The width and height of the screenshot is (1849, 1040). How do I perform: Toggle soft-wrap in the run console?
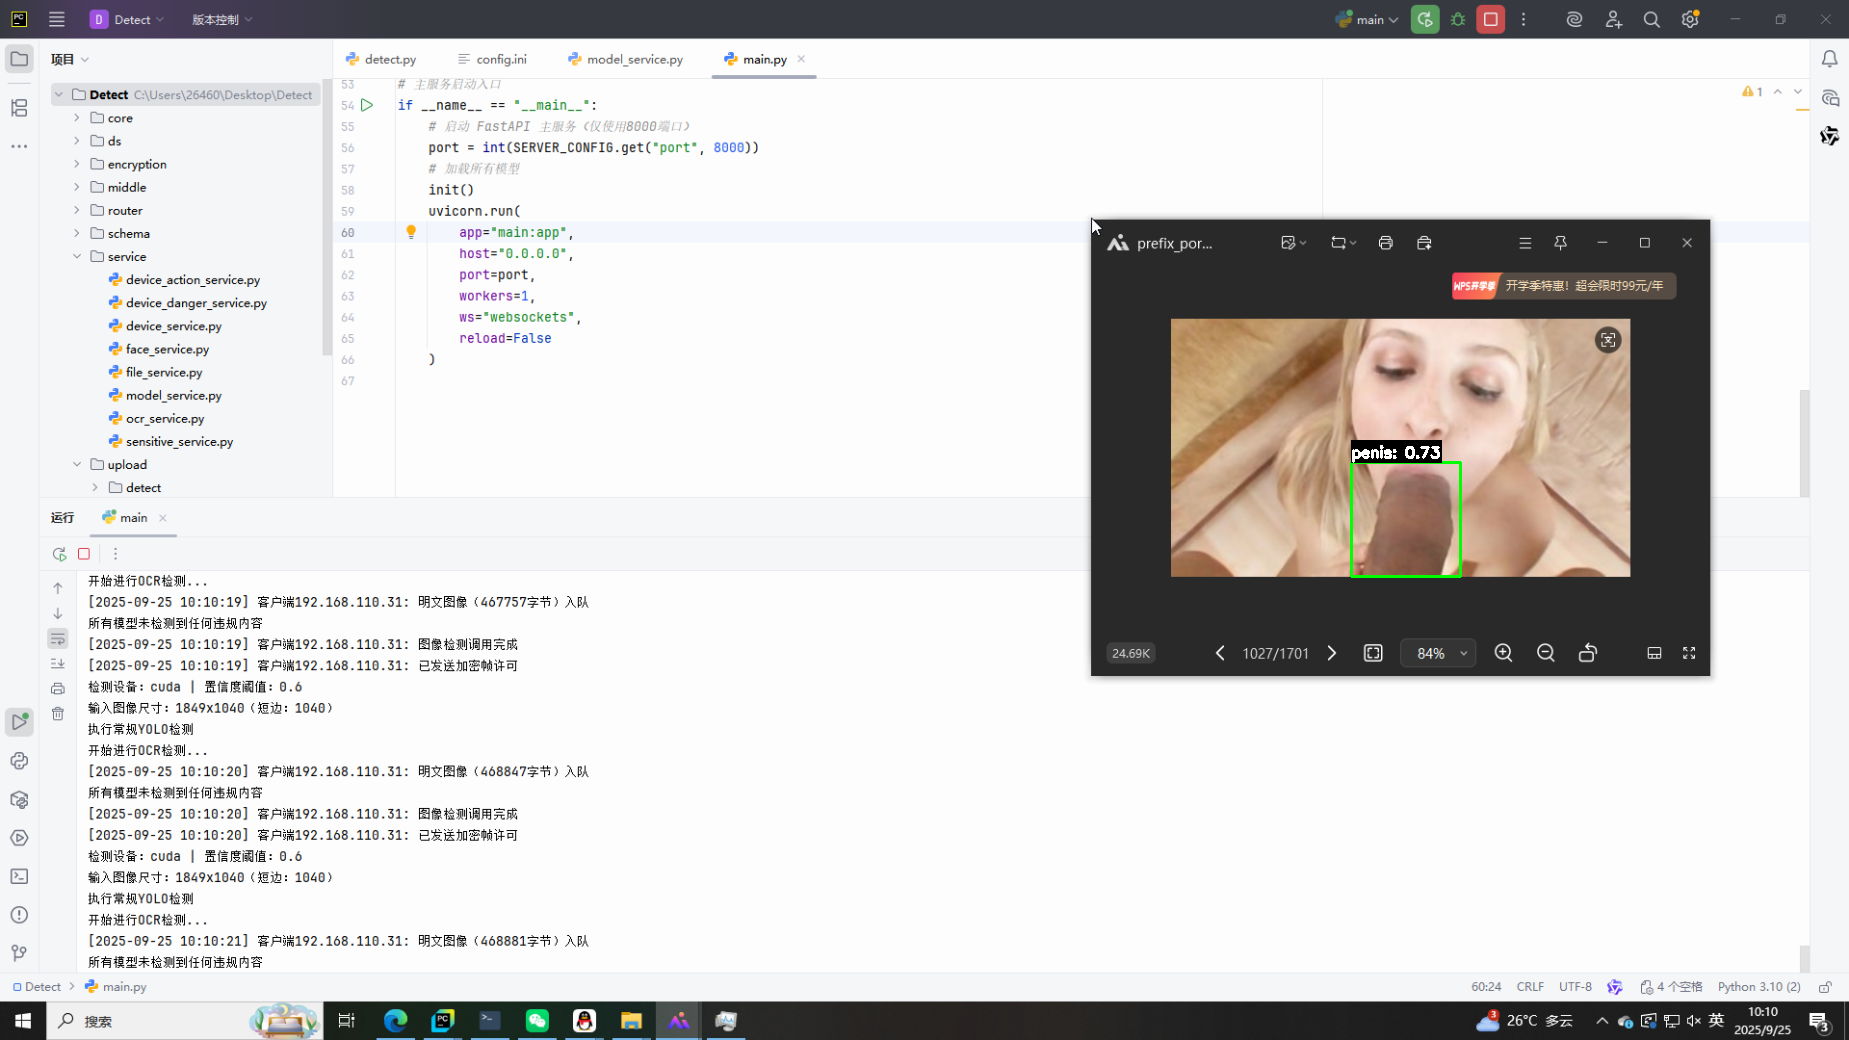[58, 639]
